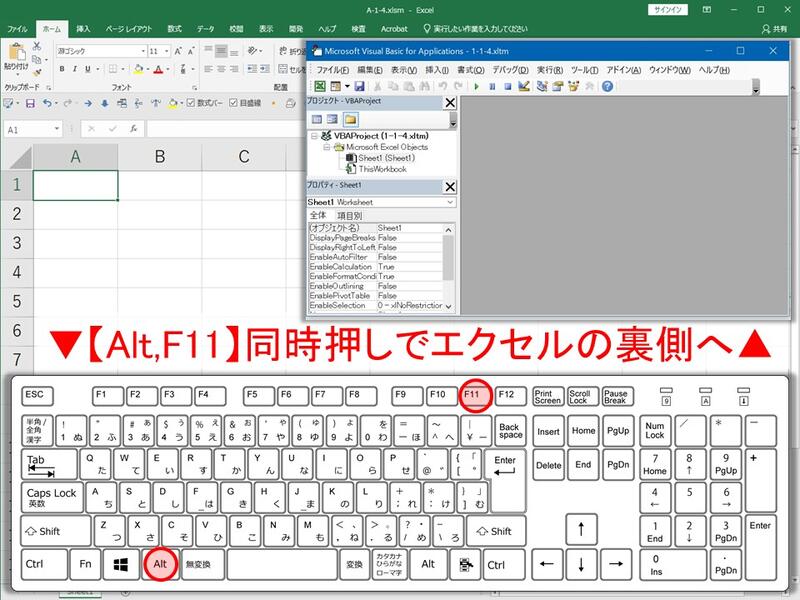Click the 実行したい作業を入力してください search box
Viewport: 800px width, 600px height.
(476, 29)
